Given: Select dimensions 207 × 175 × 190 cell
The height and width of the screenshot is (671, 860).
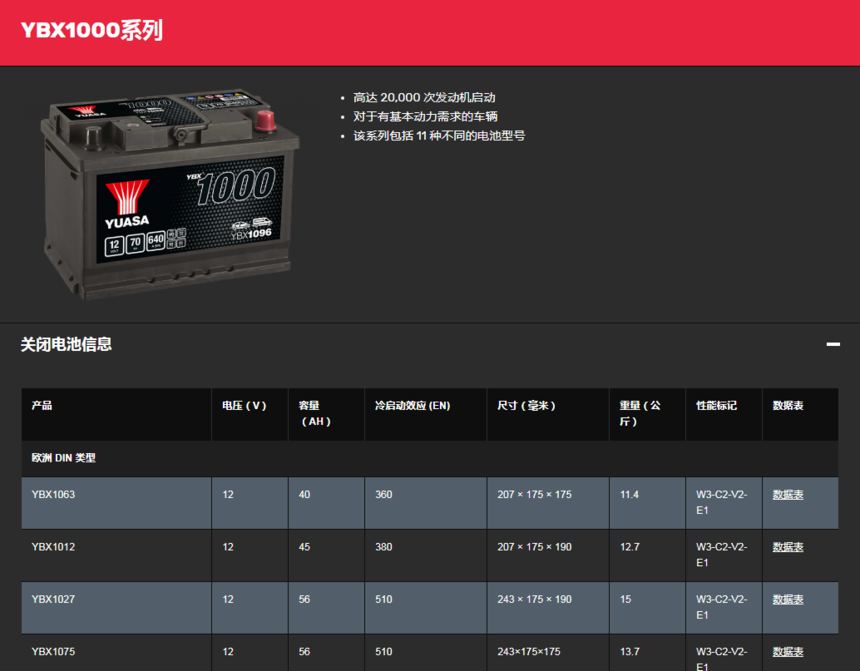Looking at the screenshot, I should click(x=548, y=555).
